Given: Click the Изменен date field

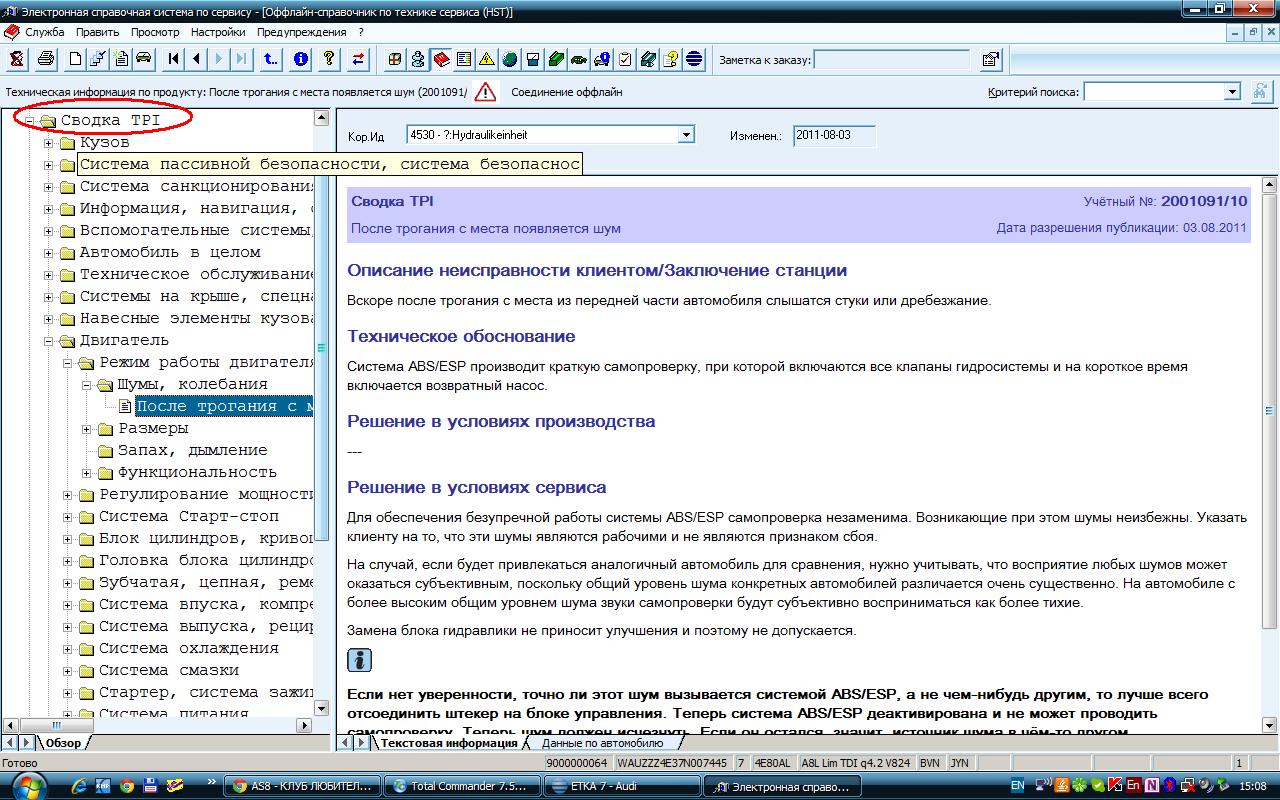Looking at the screenshot, I should (x=834, y=135).
